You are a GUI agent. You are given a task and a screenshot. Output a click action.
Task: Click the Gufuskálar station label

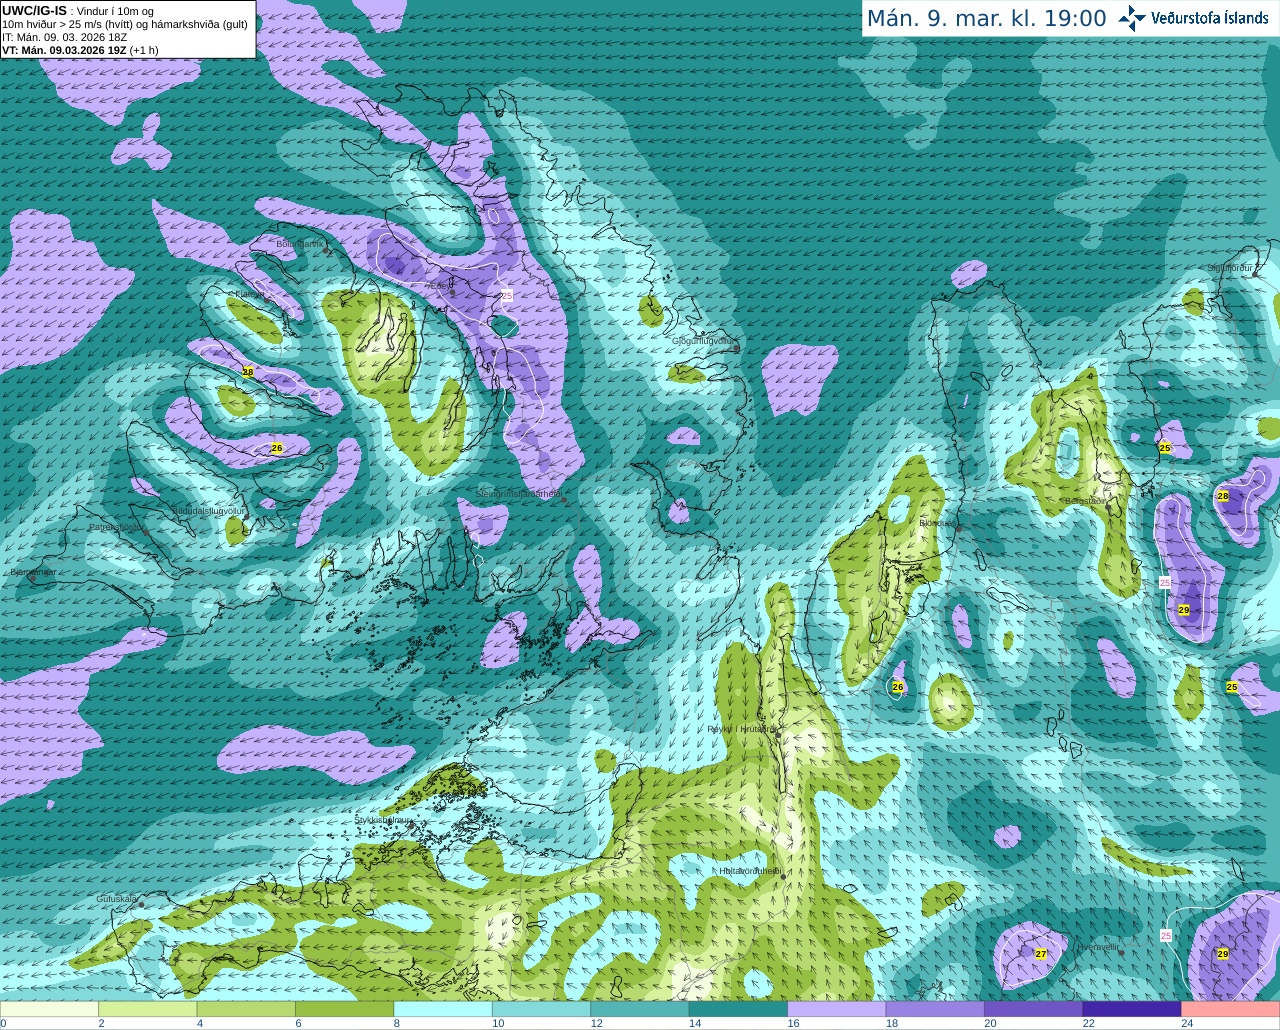pyautogui.click(x=117, y=899)
